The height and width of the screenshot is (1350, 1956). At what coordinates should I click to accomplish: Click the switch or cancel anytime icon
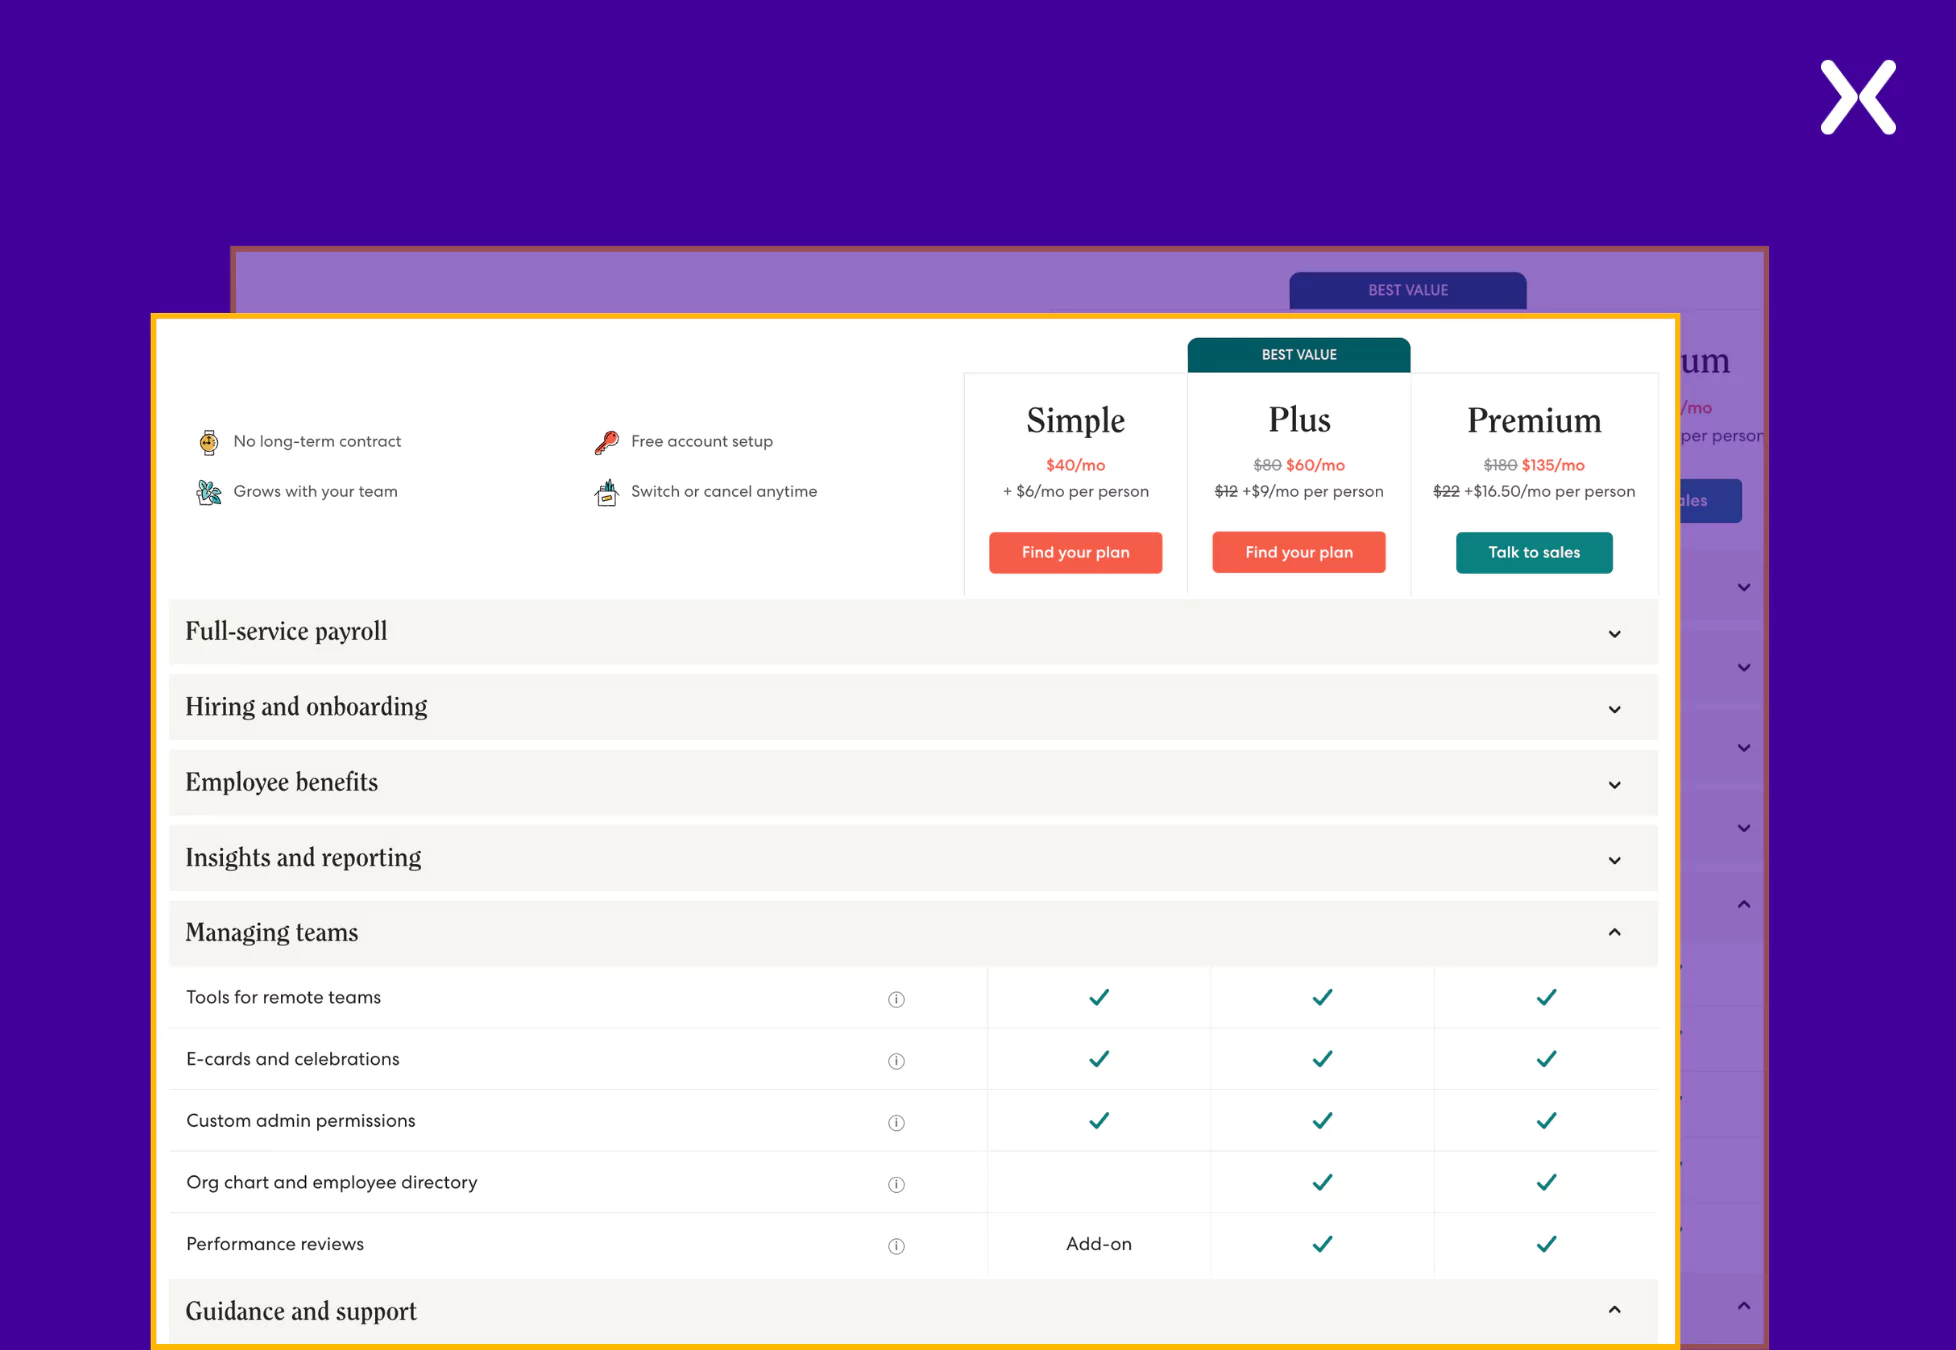tap(605, 491)
